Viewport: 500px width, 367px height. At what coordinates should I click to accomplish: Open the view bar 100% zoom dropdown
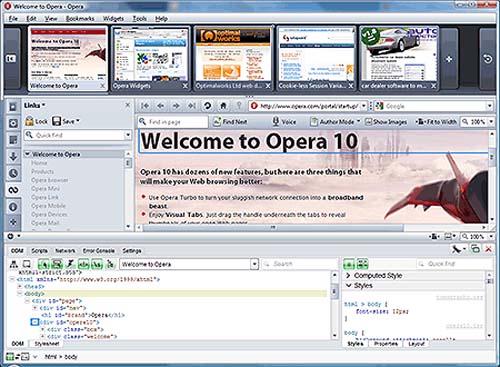pyautogui.click(x=491, y=122)
